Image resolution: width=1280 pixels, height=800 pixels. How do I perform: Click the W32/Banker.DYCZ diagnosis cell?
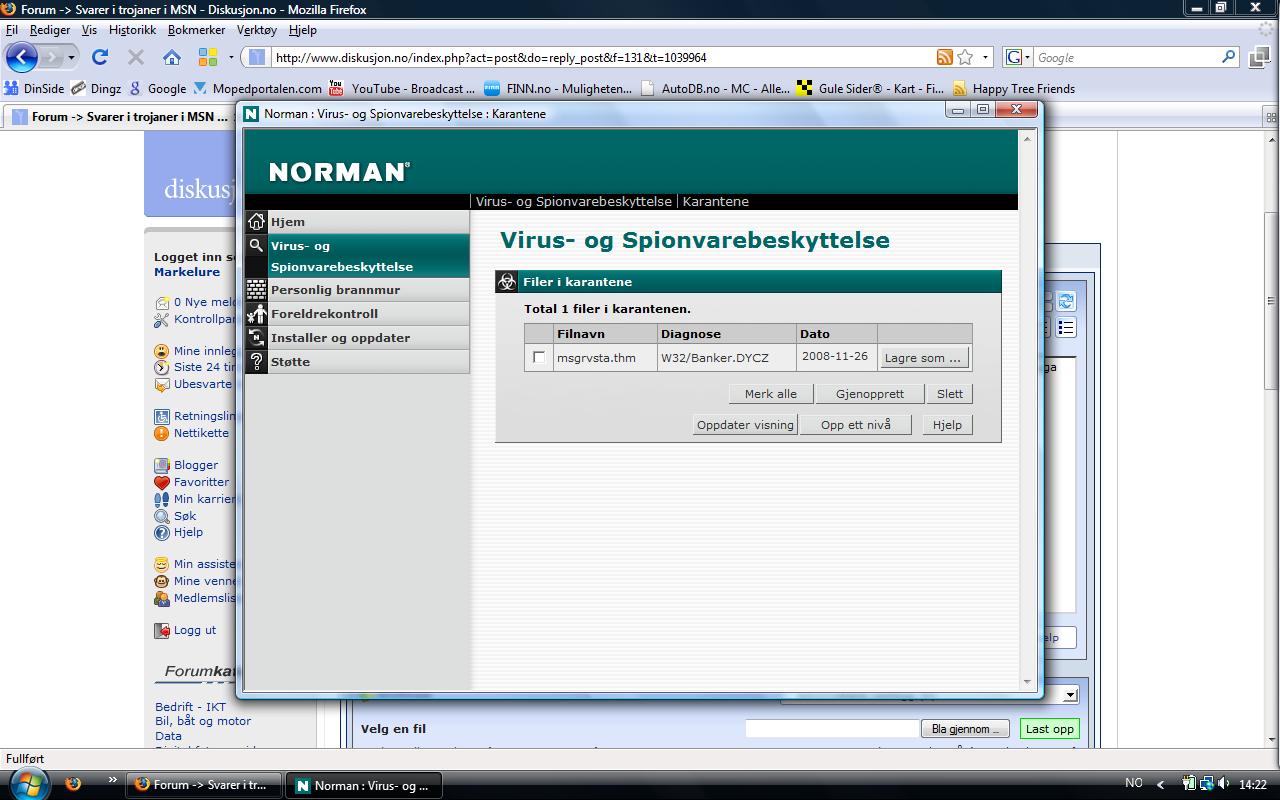point(726,357)
